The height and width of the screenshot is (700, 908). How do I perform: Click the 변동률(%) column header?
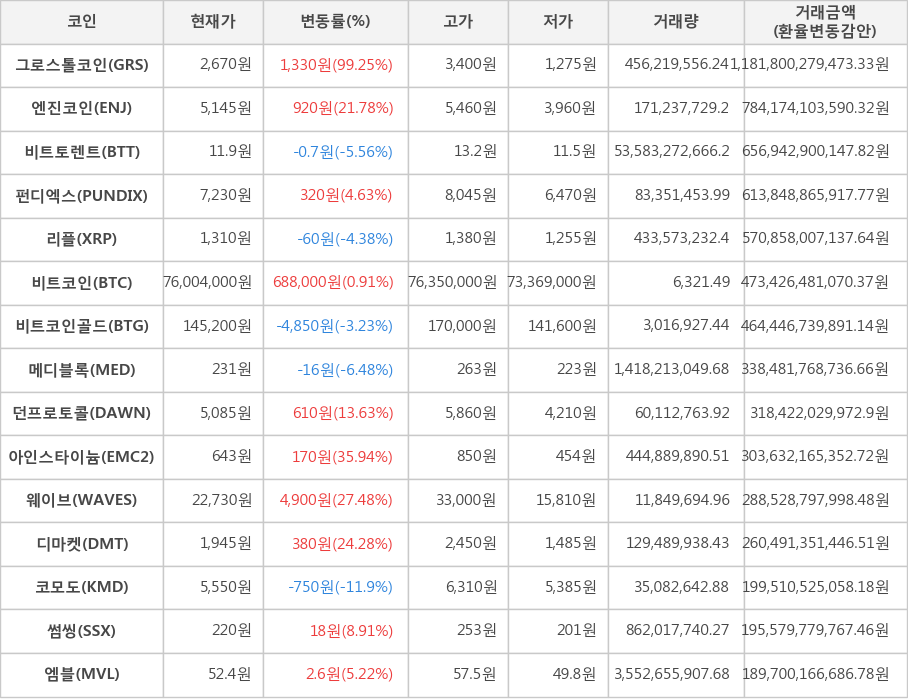pyautogui.click(x=335, y=21)
